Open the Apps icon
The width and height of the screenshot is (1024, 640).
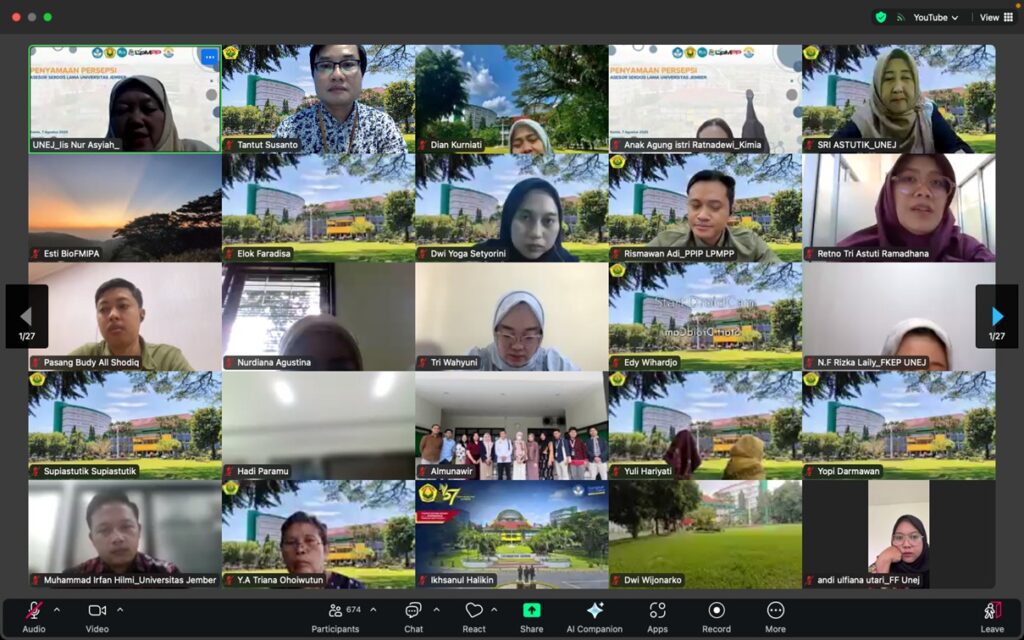657,611
